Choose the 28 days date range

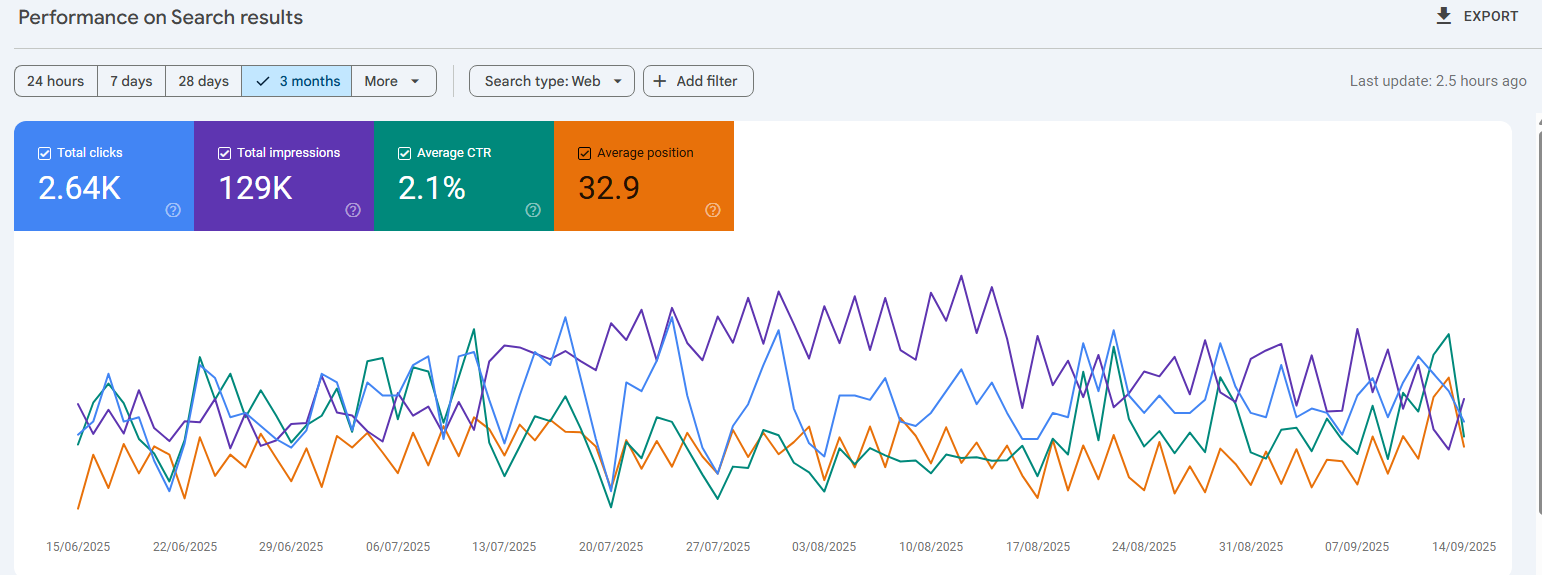(x=203, y=81)
